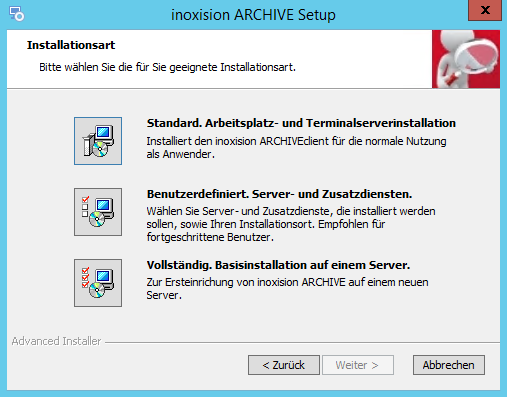The image size is (507, 397).
Task: Click the Bitte wählen Sie instruction line
Action: tap(167, 67)
